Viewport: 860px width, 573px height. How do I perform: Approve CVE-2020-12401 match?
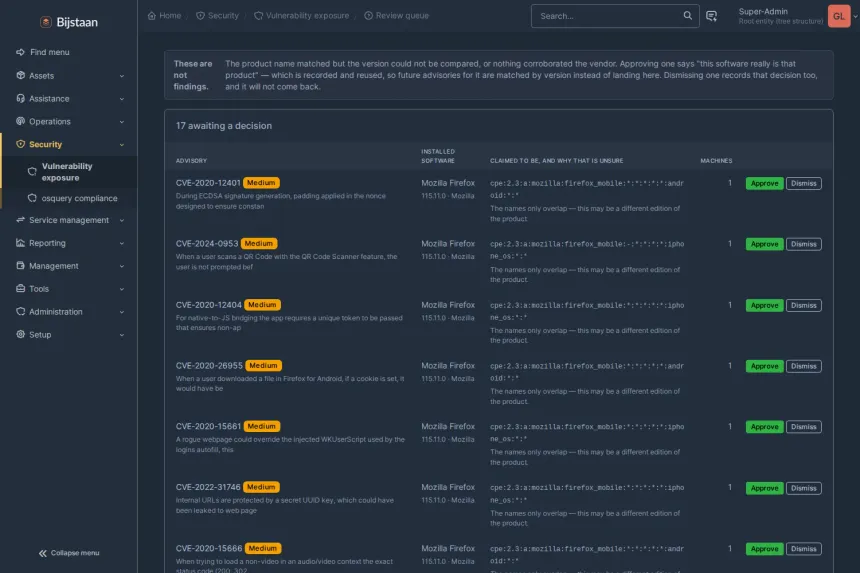(x=765, y=183)
